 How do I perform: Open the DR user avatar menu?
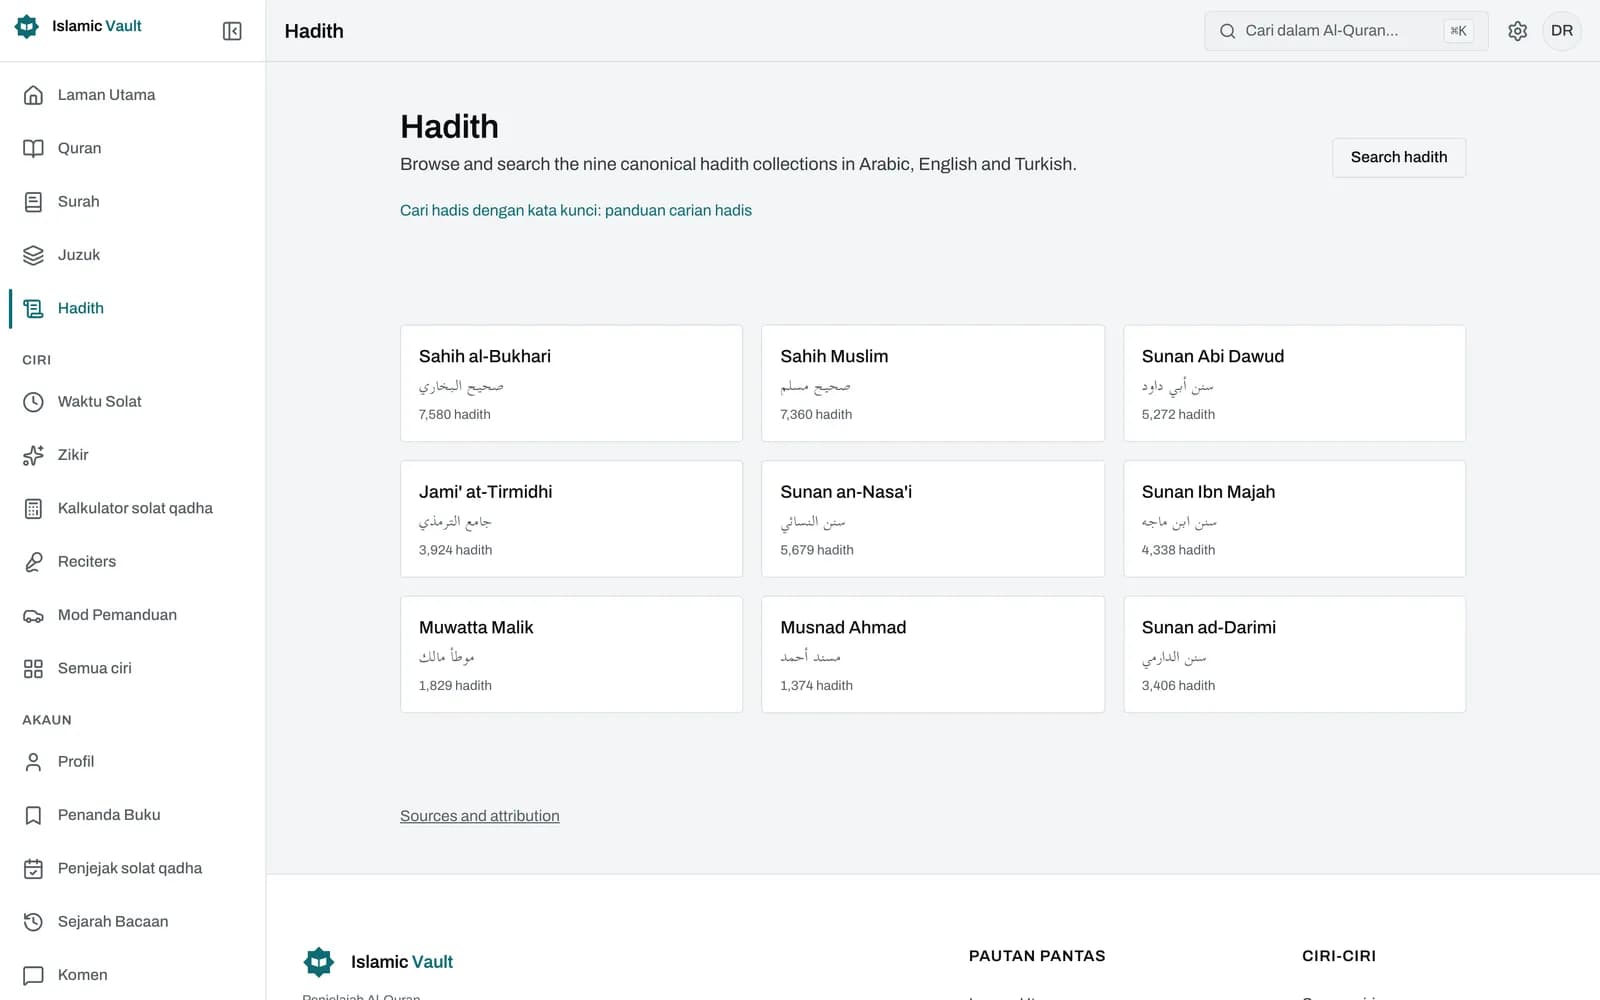[x=1562, y=31]
